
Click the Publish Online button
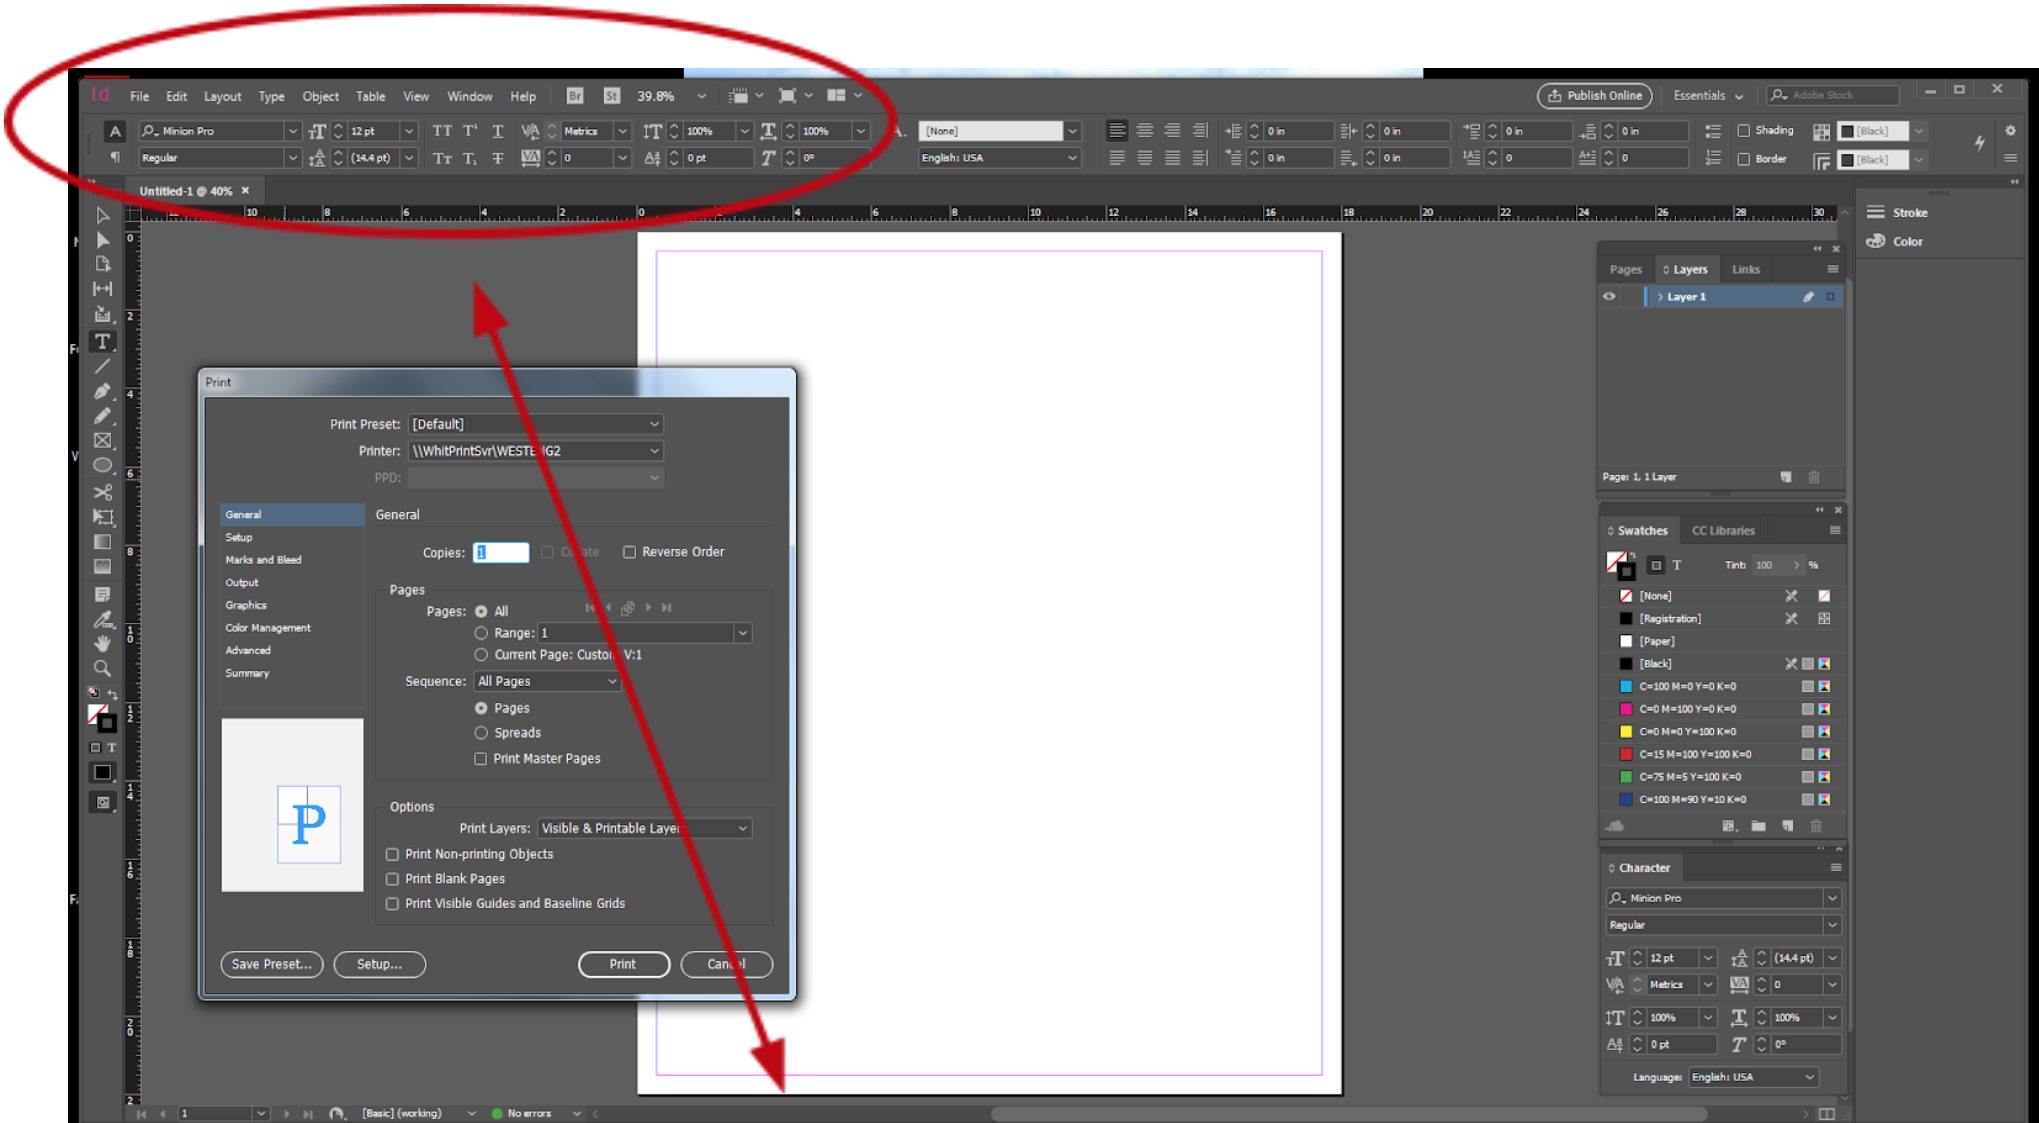pyautogui.click(x=1593, y=96)
